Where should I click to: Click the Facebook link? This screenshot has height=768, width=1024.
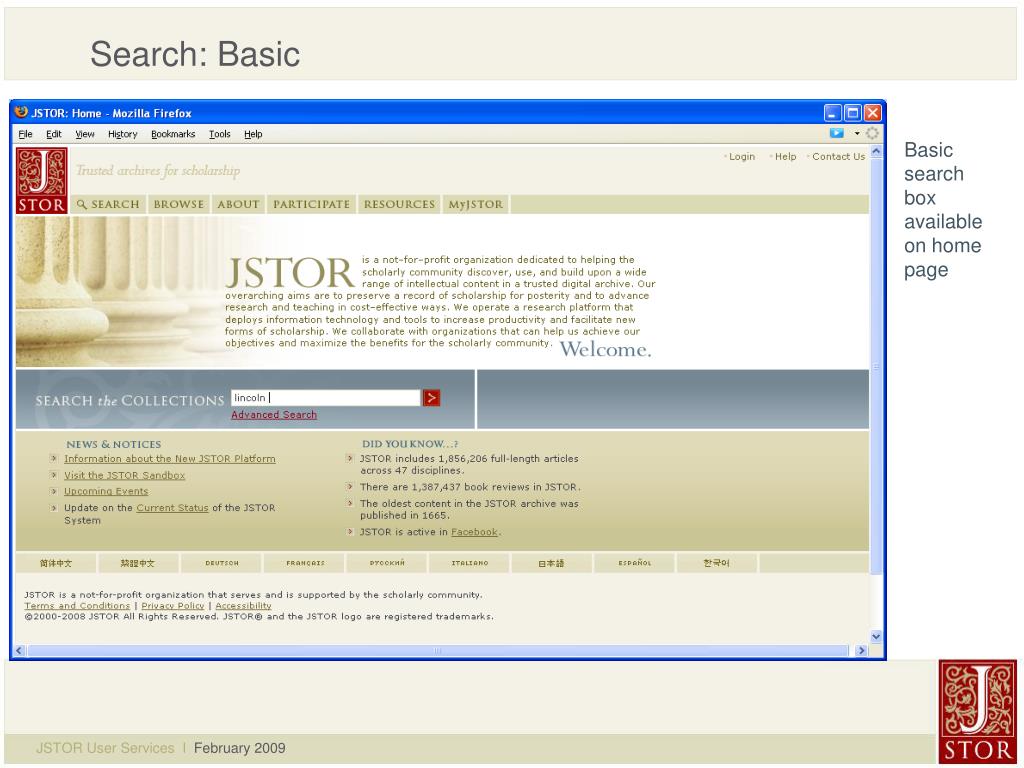tap(474, 532)
